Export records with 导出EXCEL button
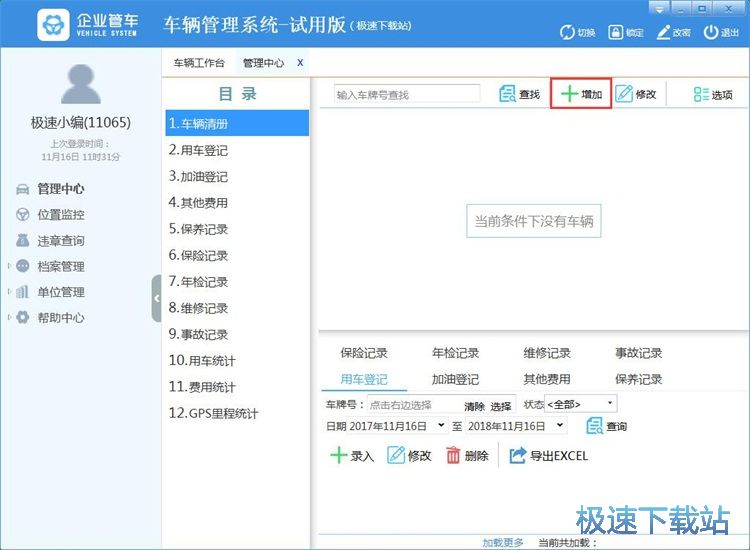This screenshot has width=750, height=550. pos(548,456)
